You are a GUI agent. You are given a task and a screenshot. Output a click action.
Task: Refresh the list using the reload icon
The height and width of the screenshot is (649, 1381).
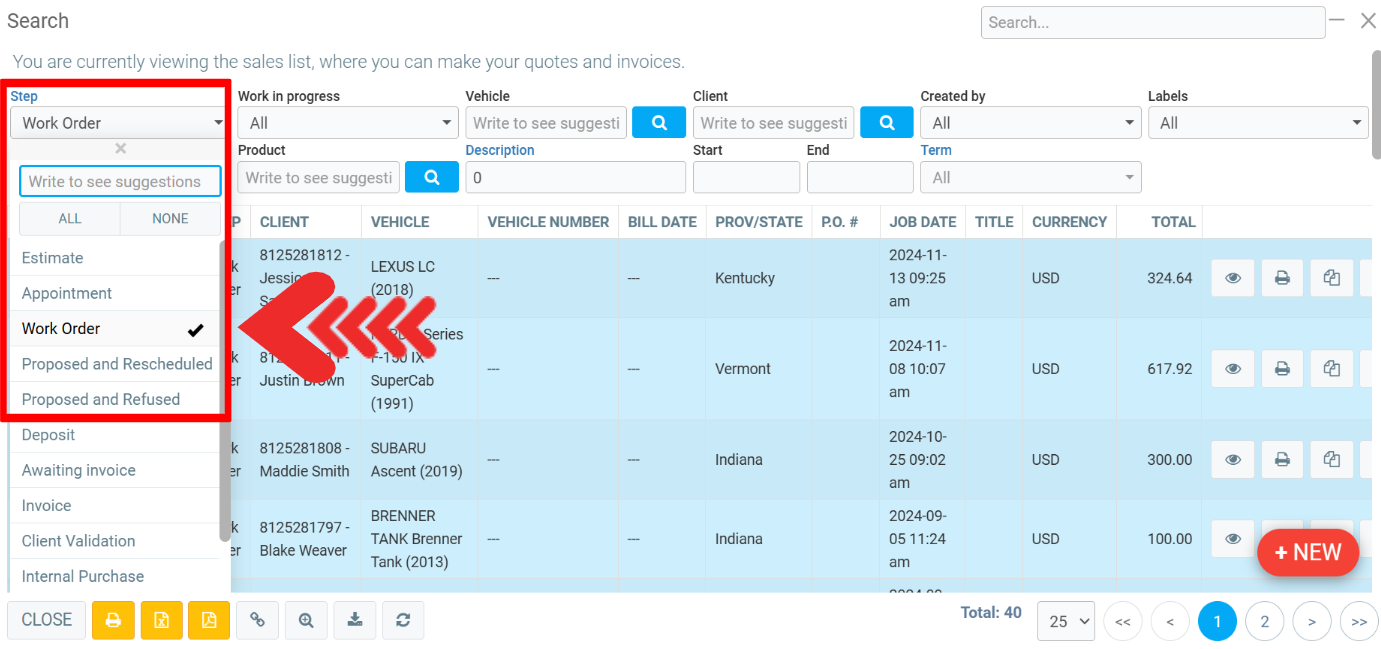403,620
